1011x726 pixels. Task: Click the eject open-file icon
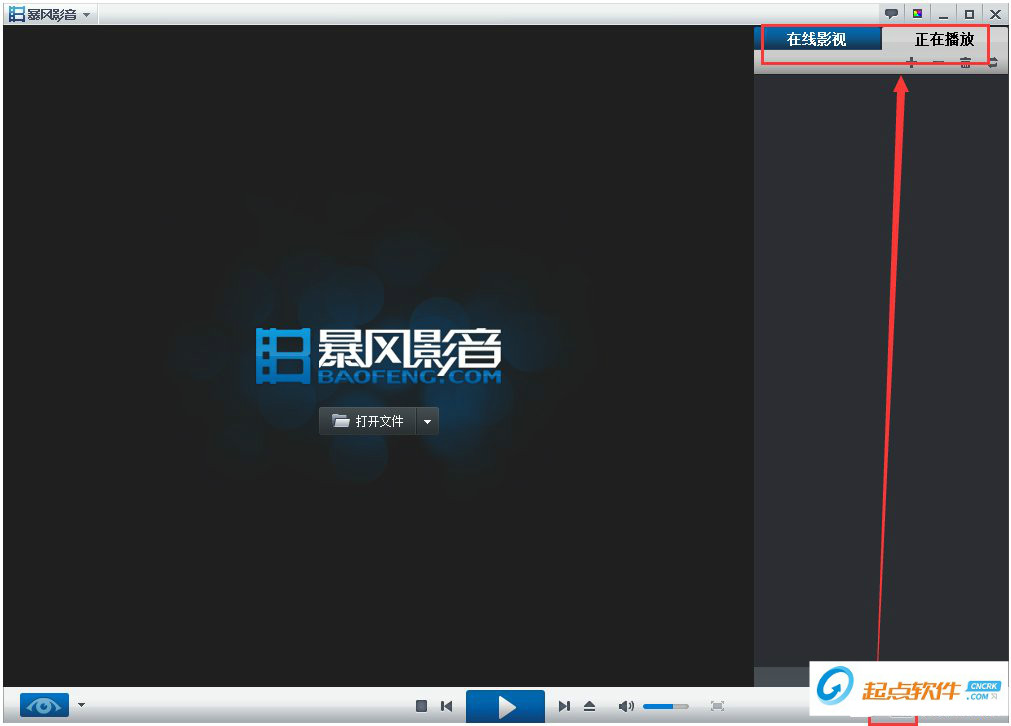[x=589, y=706]
